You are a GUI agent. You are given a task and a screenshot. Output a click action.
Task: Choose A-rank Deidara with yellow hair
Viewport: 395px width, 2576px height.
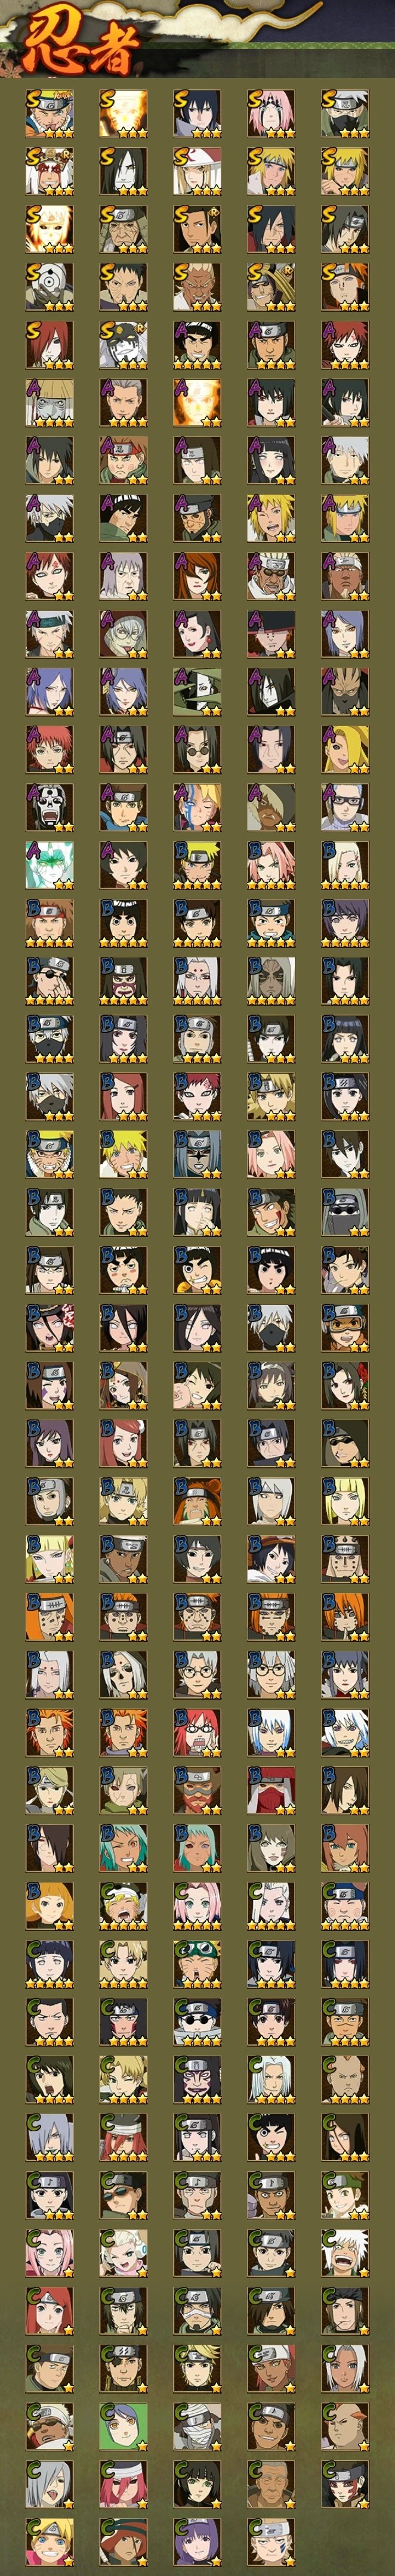point(345,751)
